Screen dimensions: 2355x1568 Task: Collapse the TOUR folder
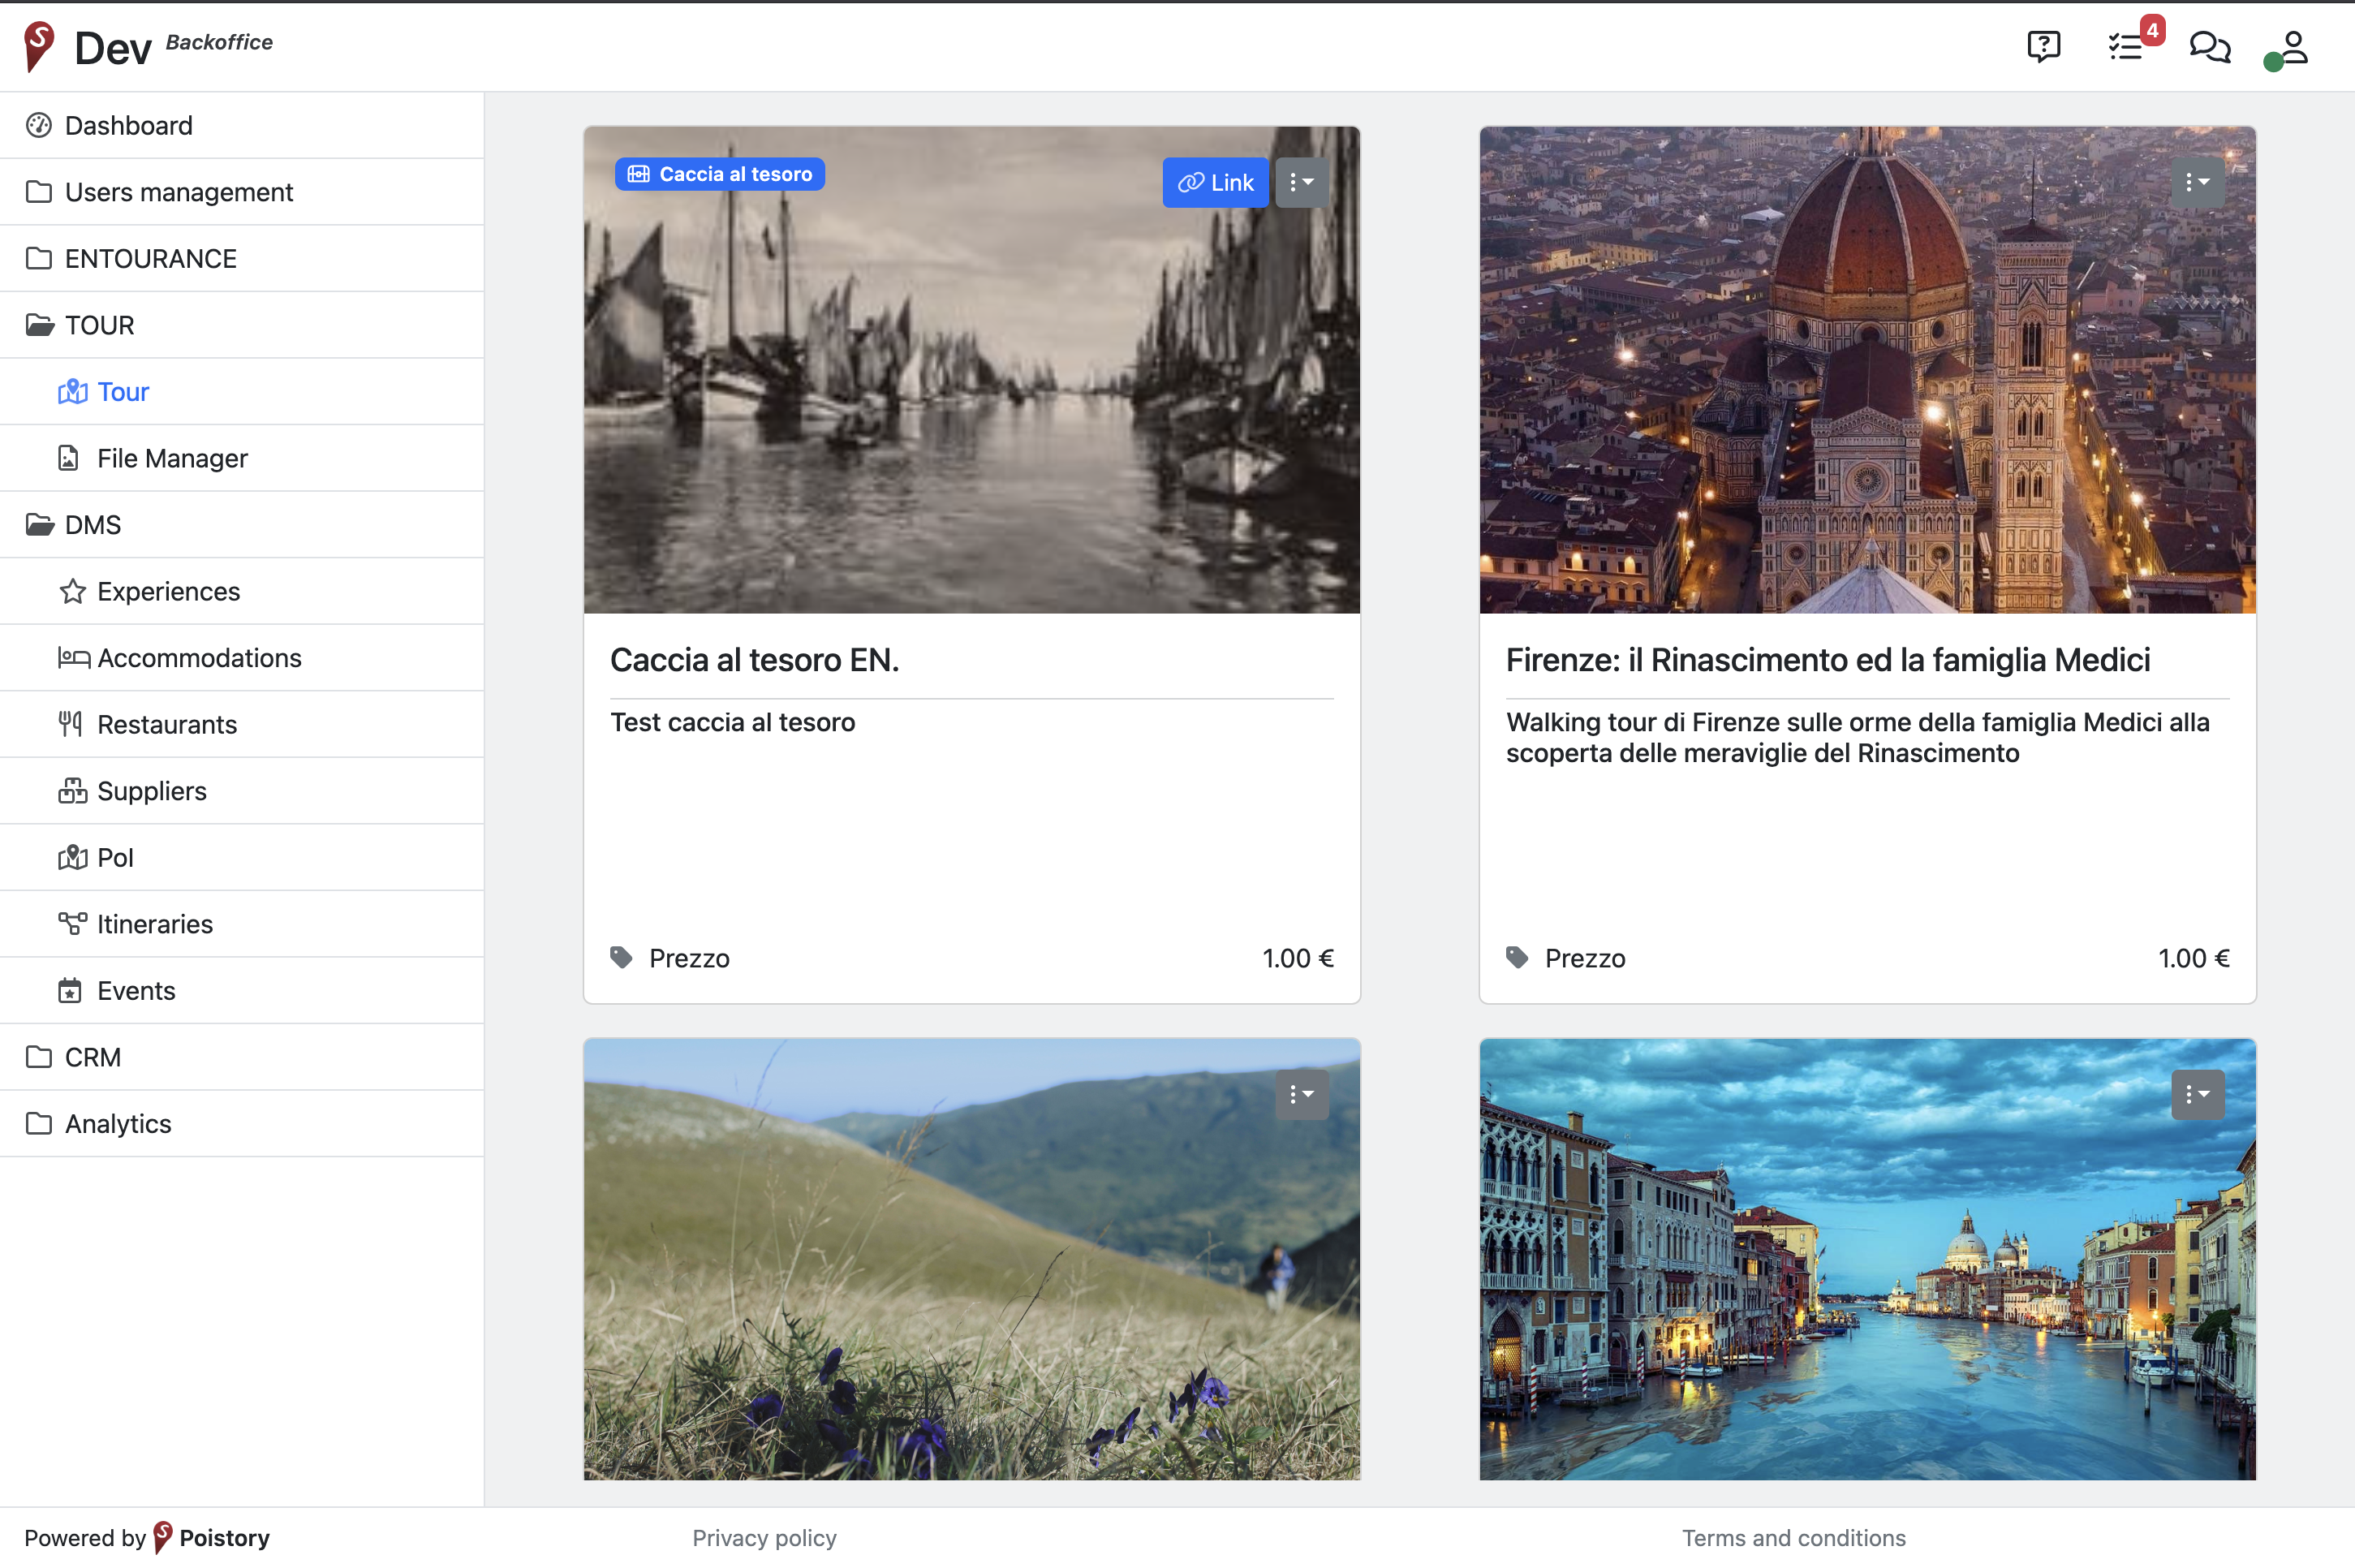coord(242,325)
